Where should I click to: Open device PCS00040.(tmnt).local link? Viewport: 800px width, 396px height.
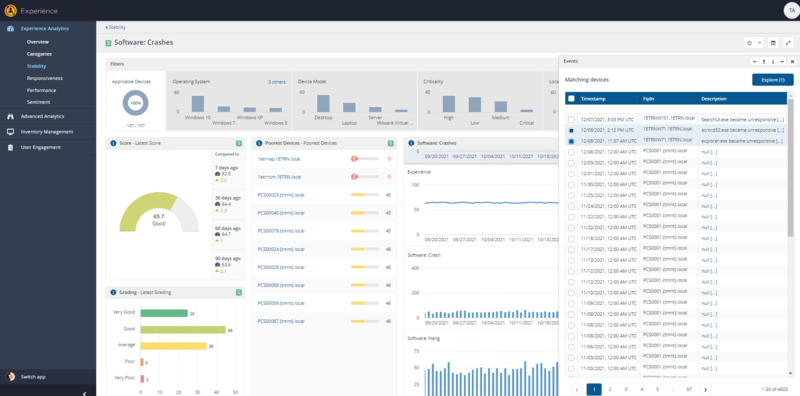pyautogui.click(x=281, y=213)
